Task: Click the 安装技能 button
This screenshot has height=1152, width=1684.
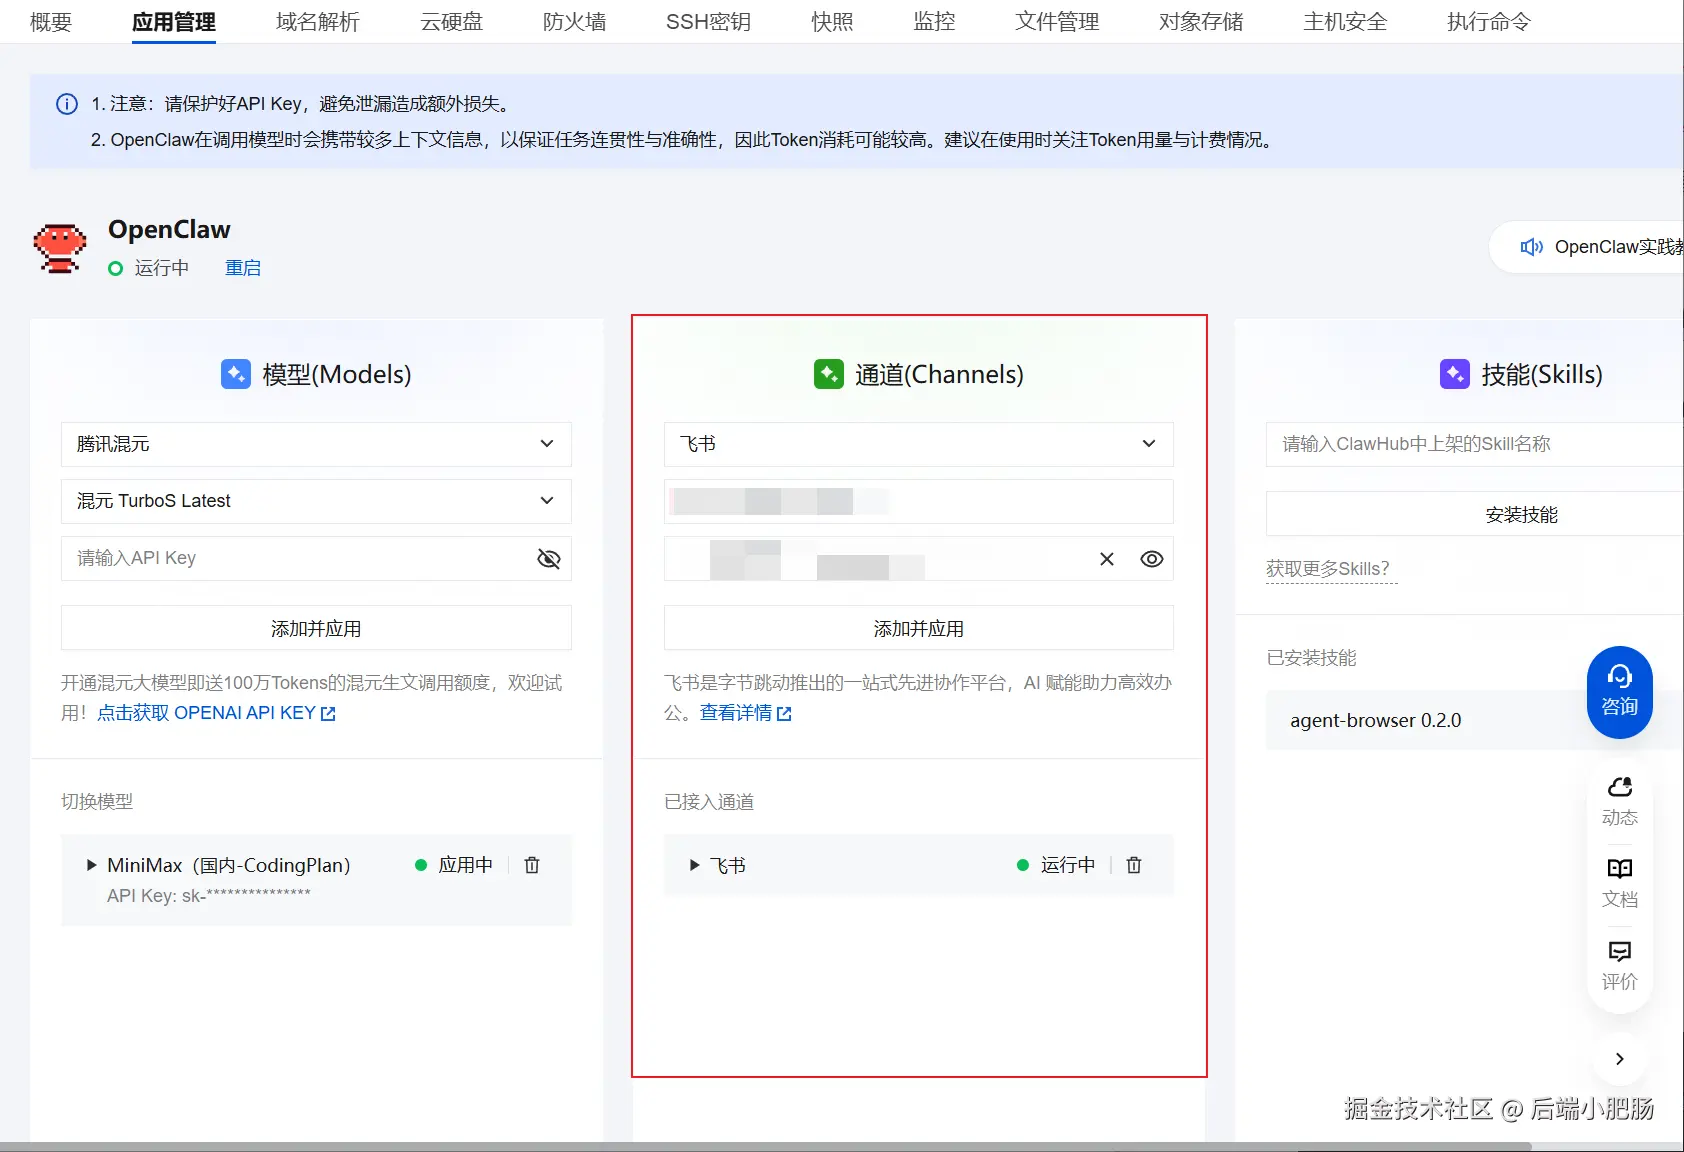Action: (1475, 514)
